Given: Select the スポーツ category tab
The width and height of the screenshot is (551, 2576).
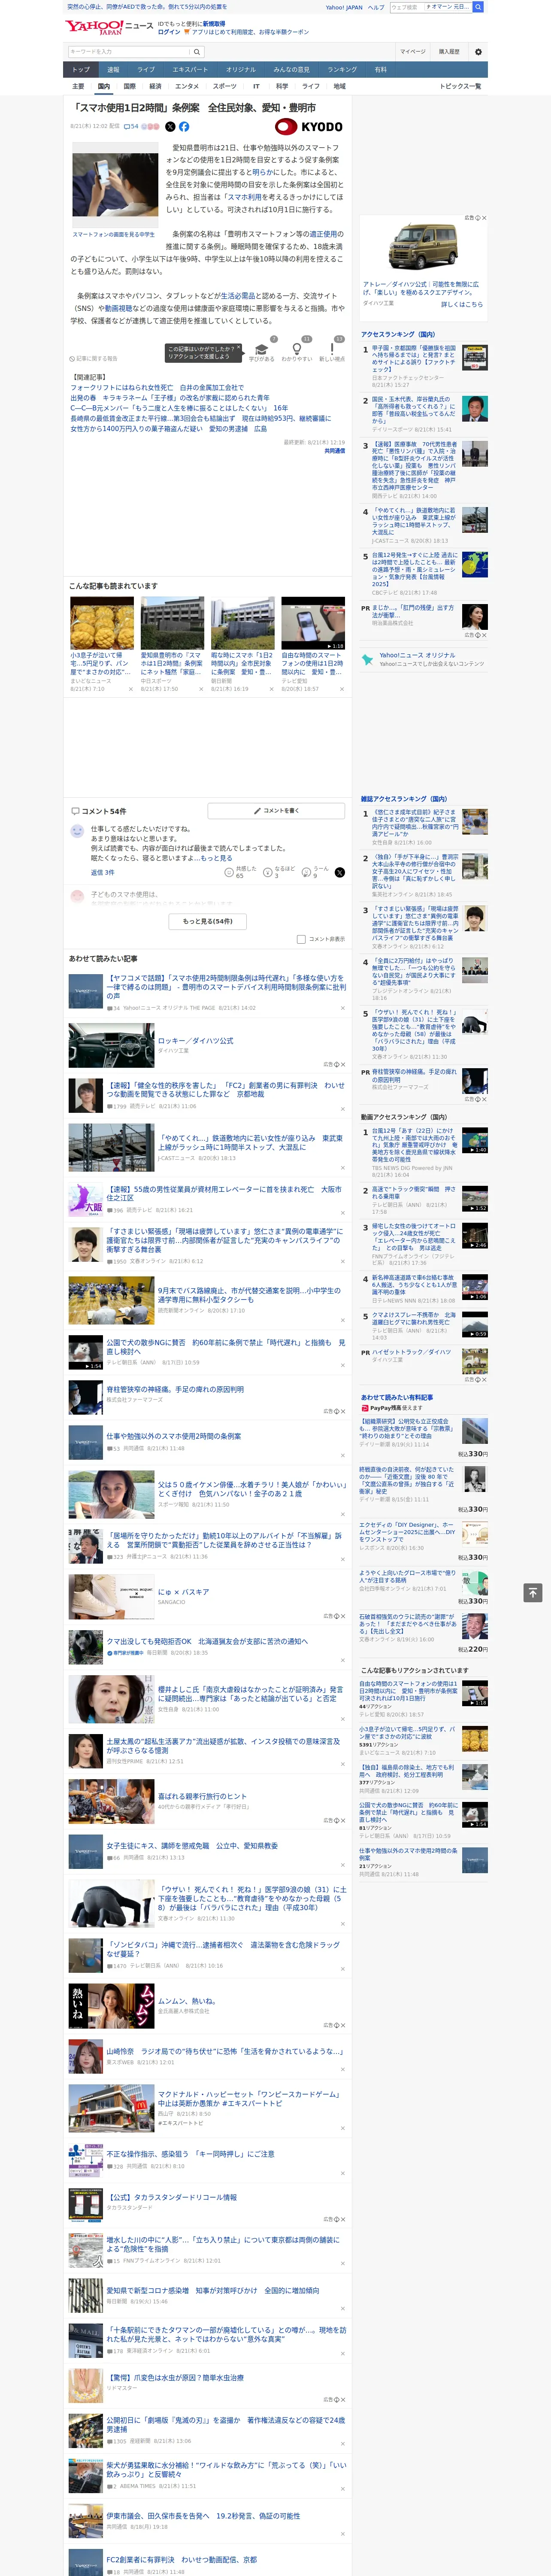Looking at the screenshot, I should 225,86.
